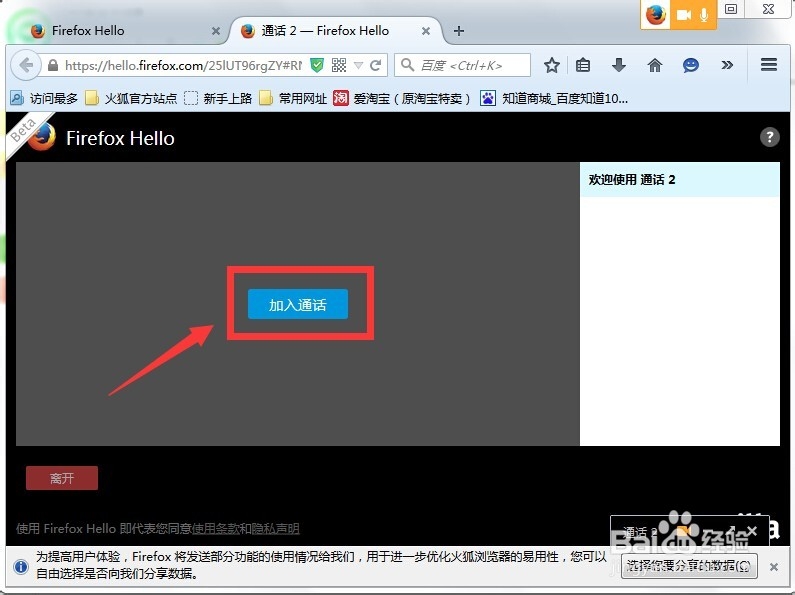
Task: Open the Firefox Hello chat smiley icon
Action: pyautogui.click(x=691, y=65)
